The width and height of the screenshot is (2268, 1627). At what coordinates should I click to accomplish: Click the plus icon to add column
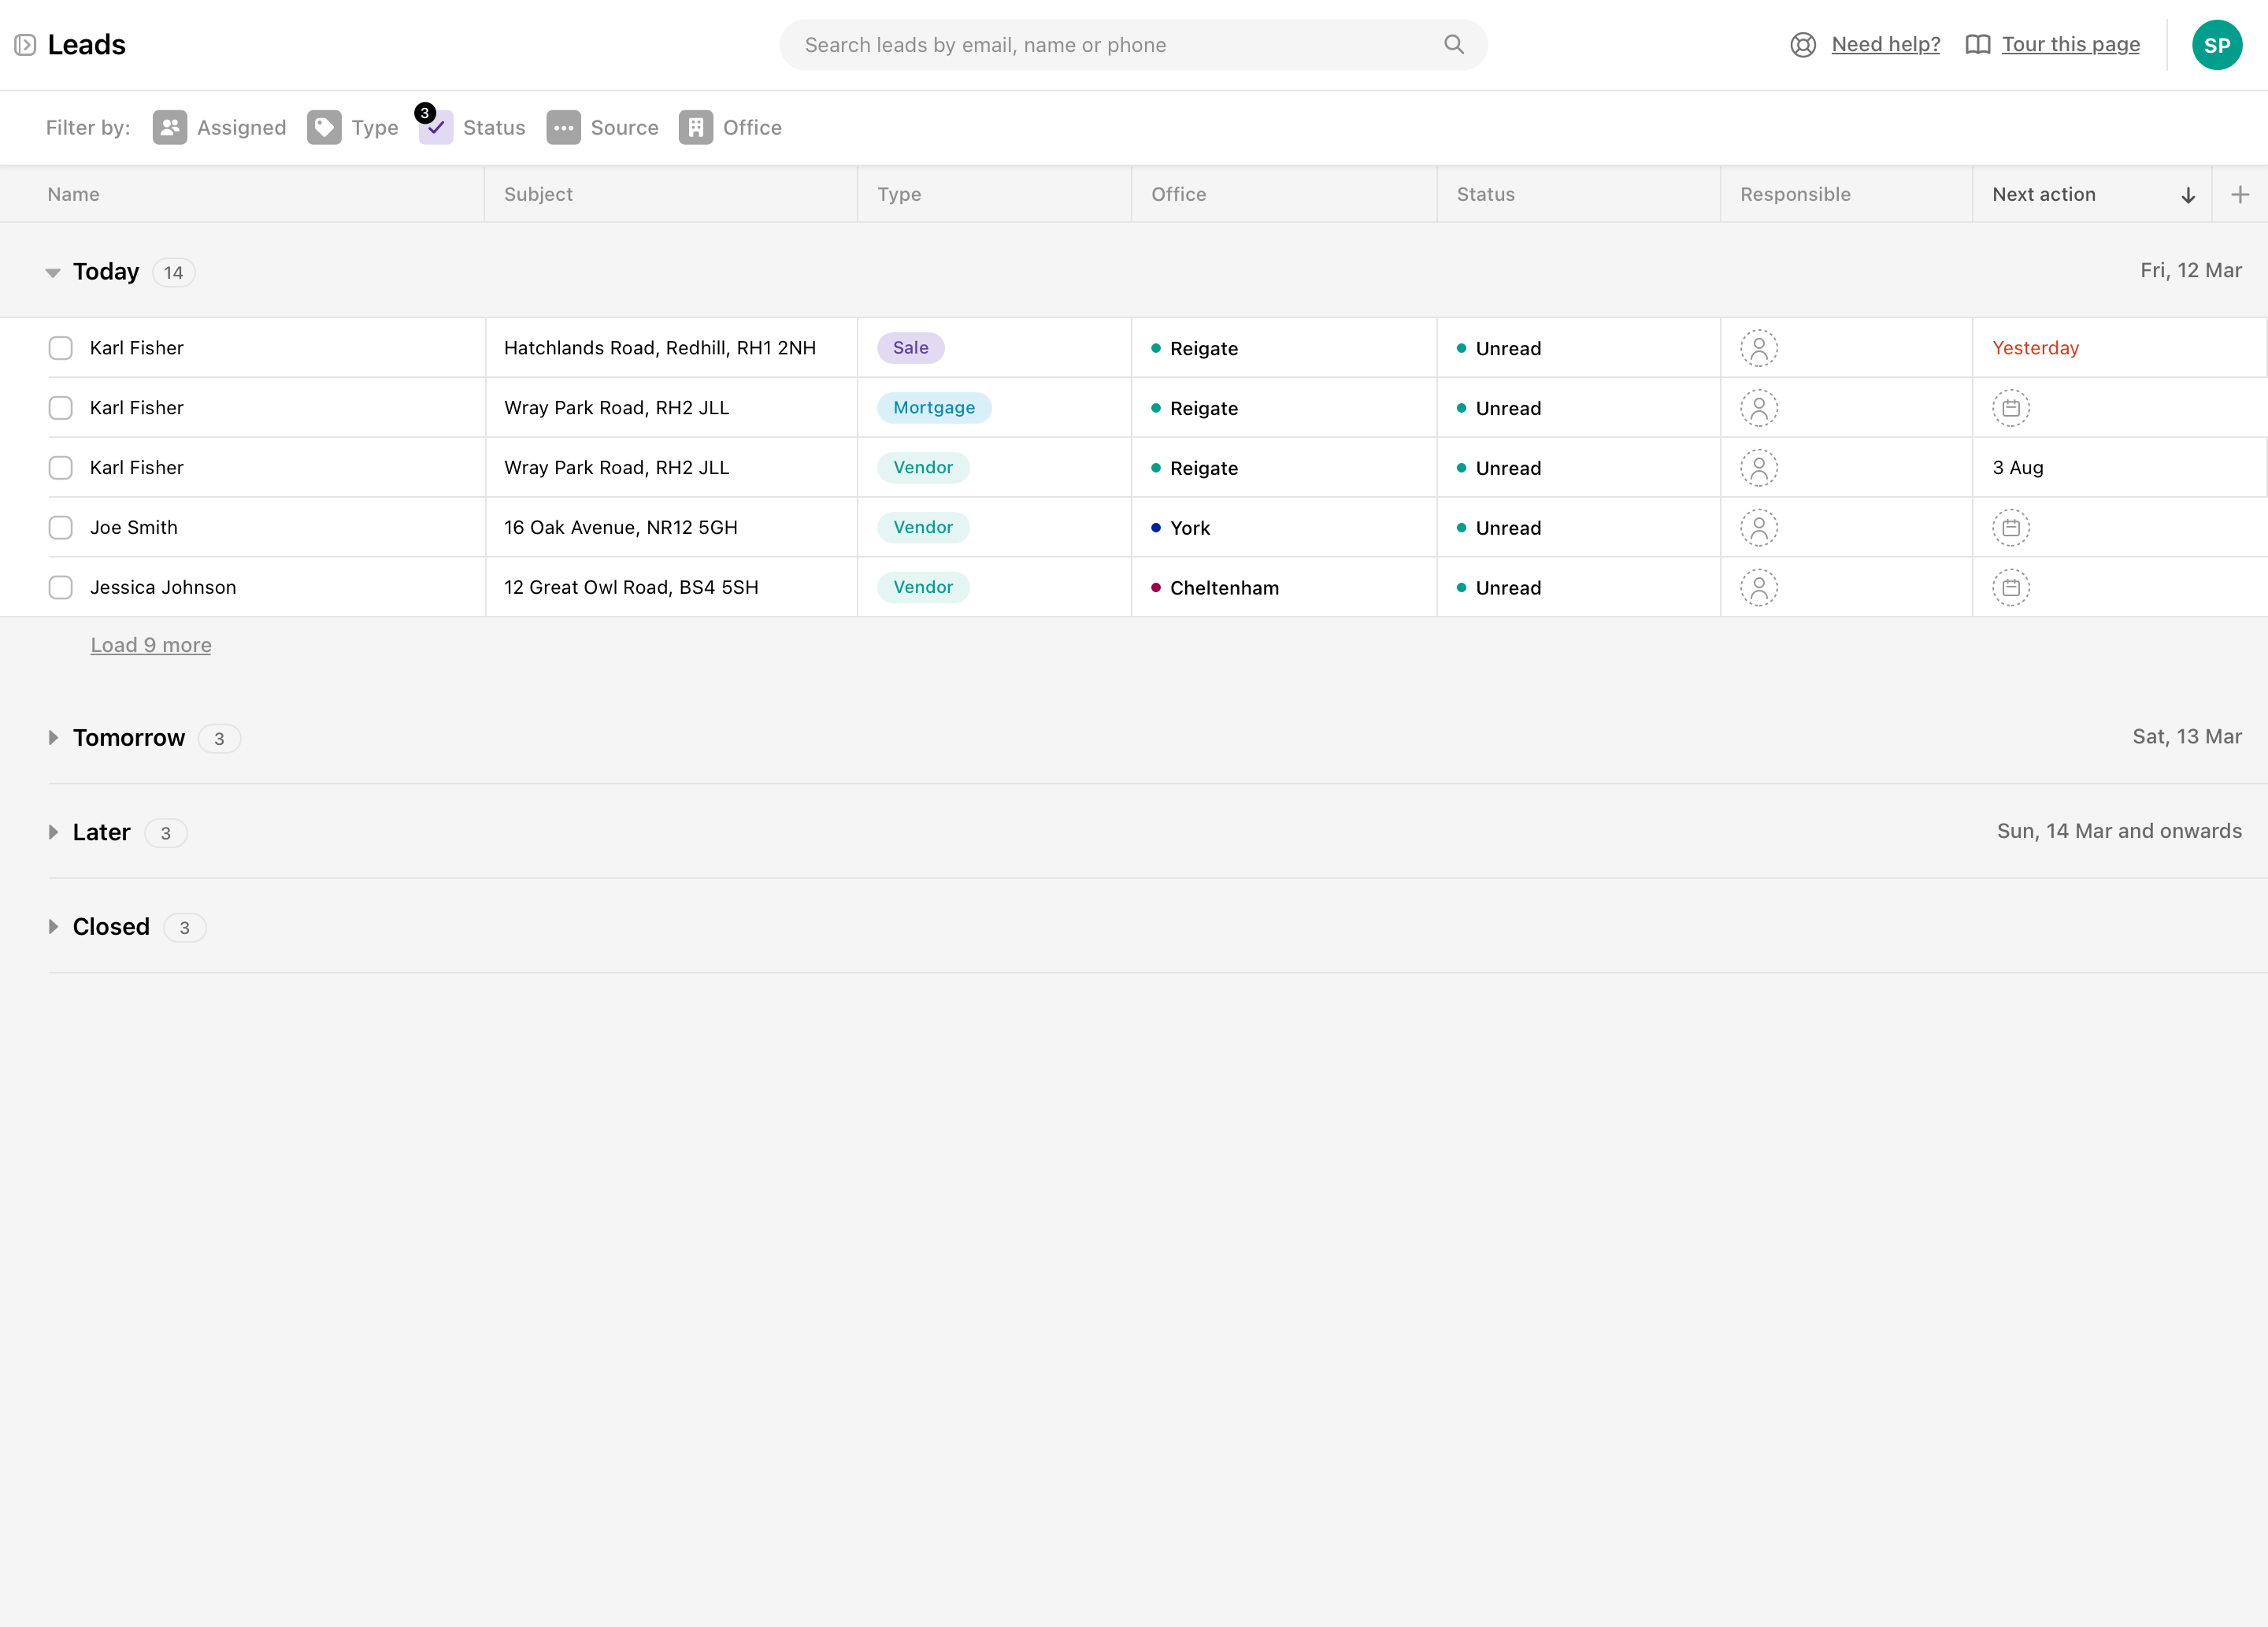point(2240,195)
